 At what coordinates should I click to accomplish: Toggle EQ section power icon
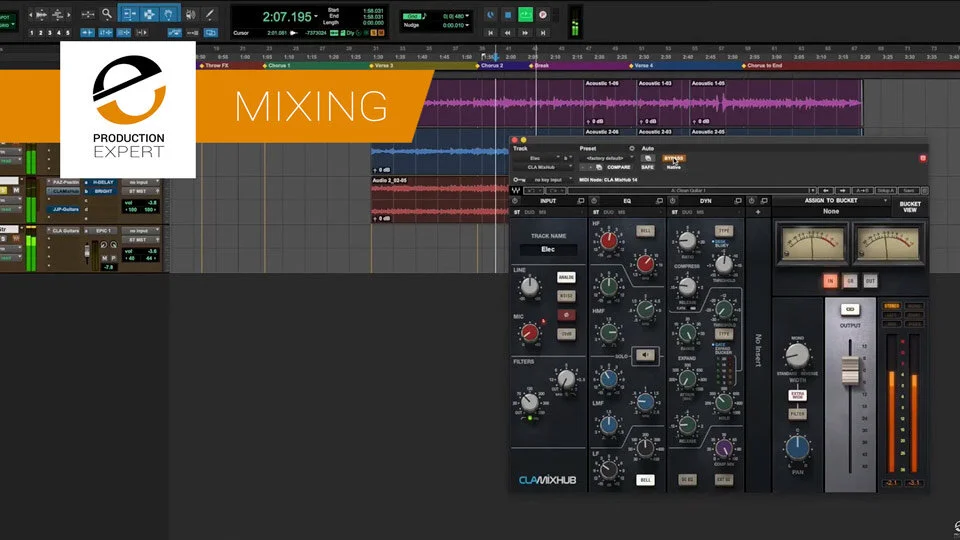(x=594, y=201)
